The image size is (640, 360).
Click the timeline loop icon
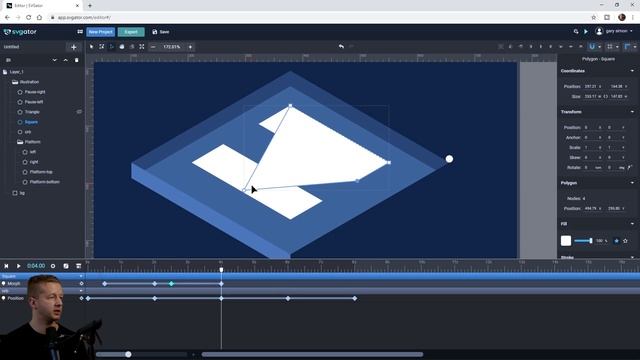tap(53, 266)
